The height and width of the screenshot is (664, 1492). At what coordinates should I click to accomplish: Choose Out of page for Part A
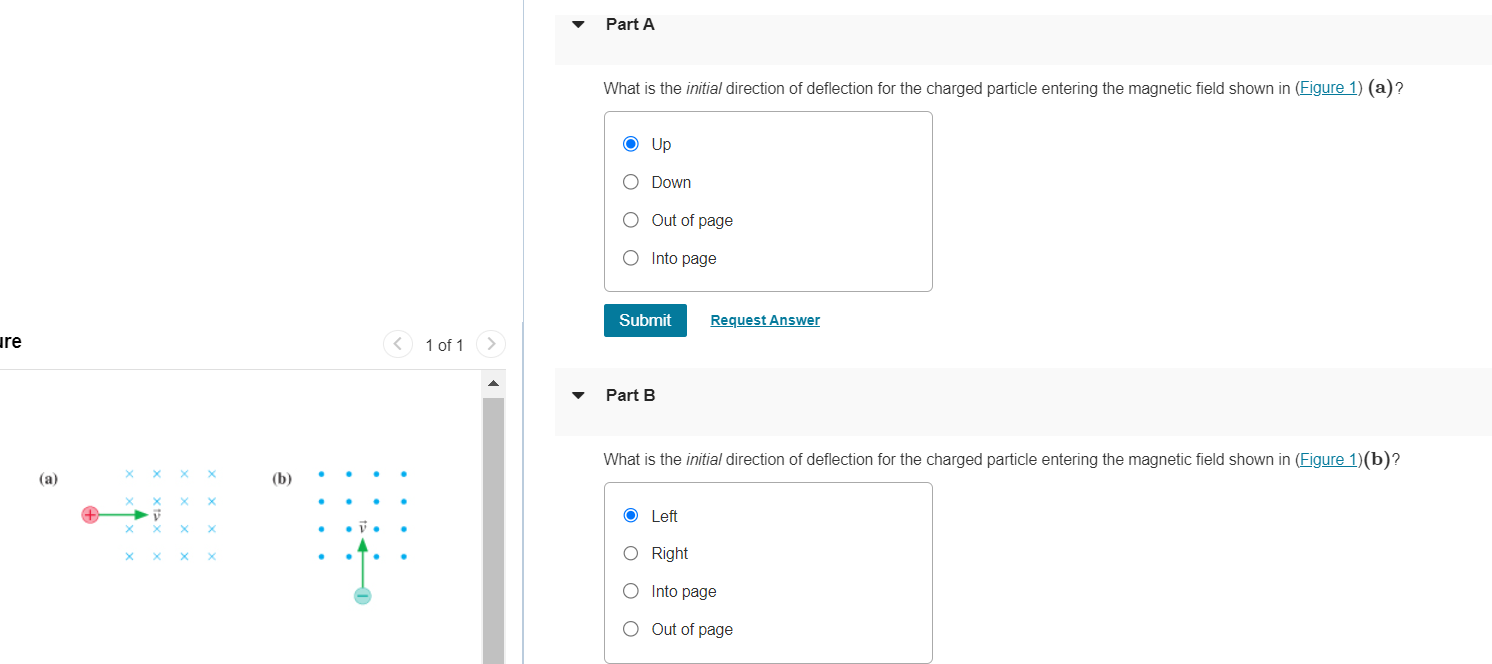[x=630, y=219]
